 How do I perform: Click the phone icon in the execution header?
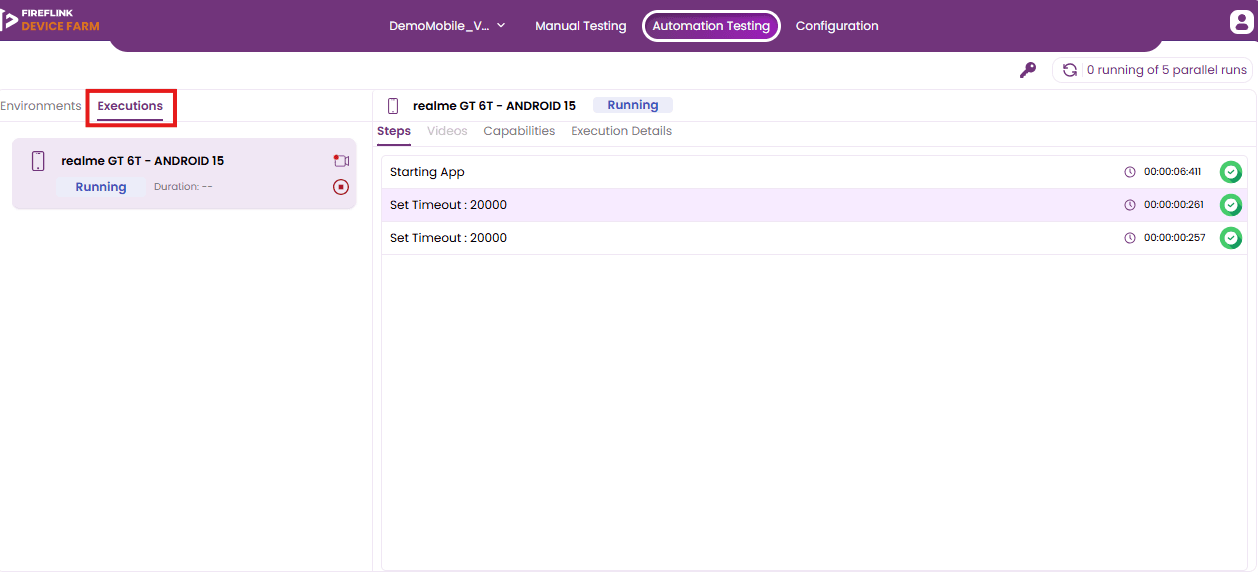pos(393,105)
